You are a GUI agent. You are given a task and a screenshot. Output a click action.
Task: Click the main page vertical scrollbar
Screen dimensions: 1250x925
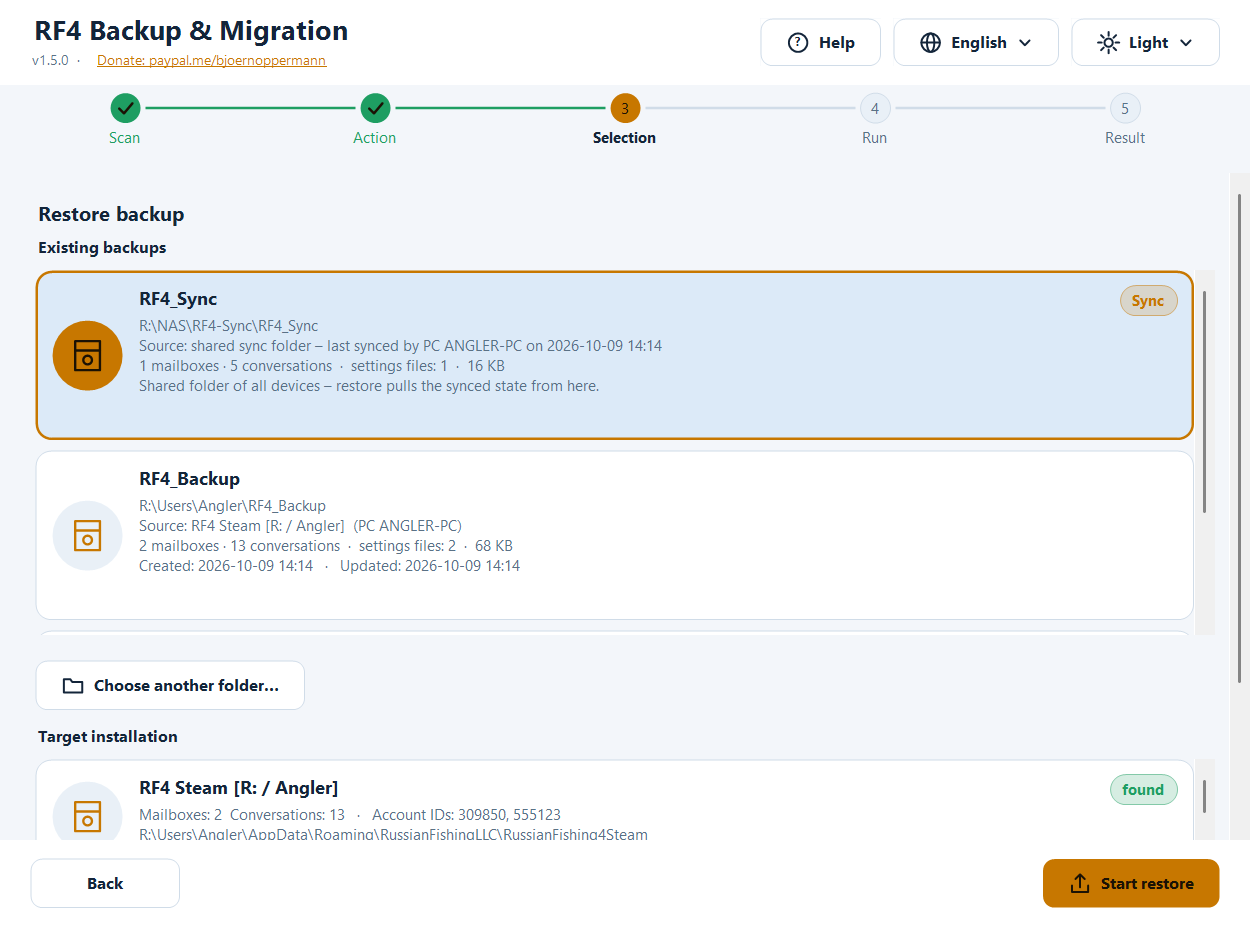click(x=1239, y=440)
